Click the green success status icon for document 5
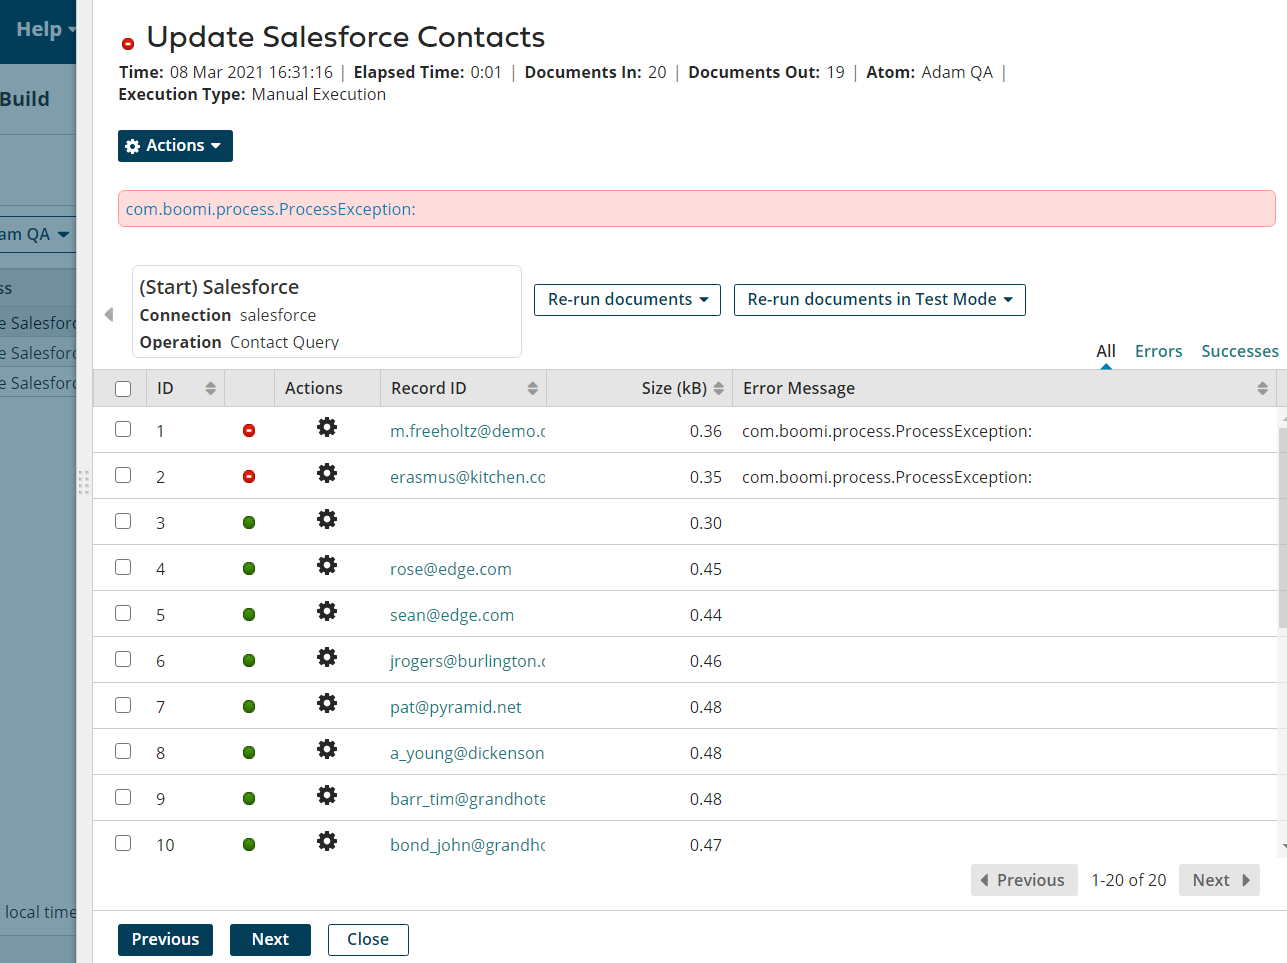The width and height of the screenshot is (1287, 963). [x=249, y=615]
